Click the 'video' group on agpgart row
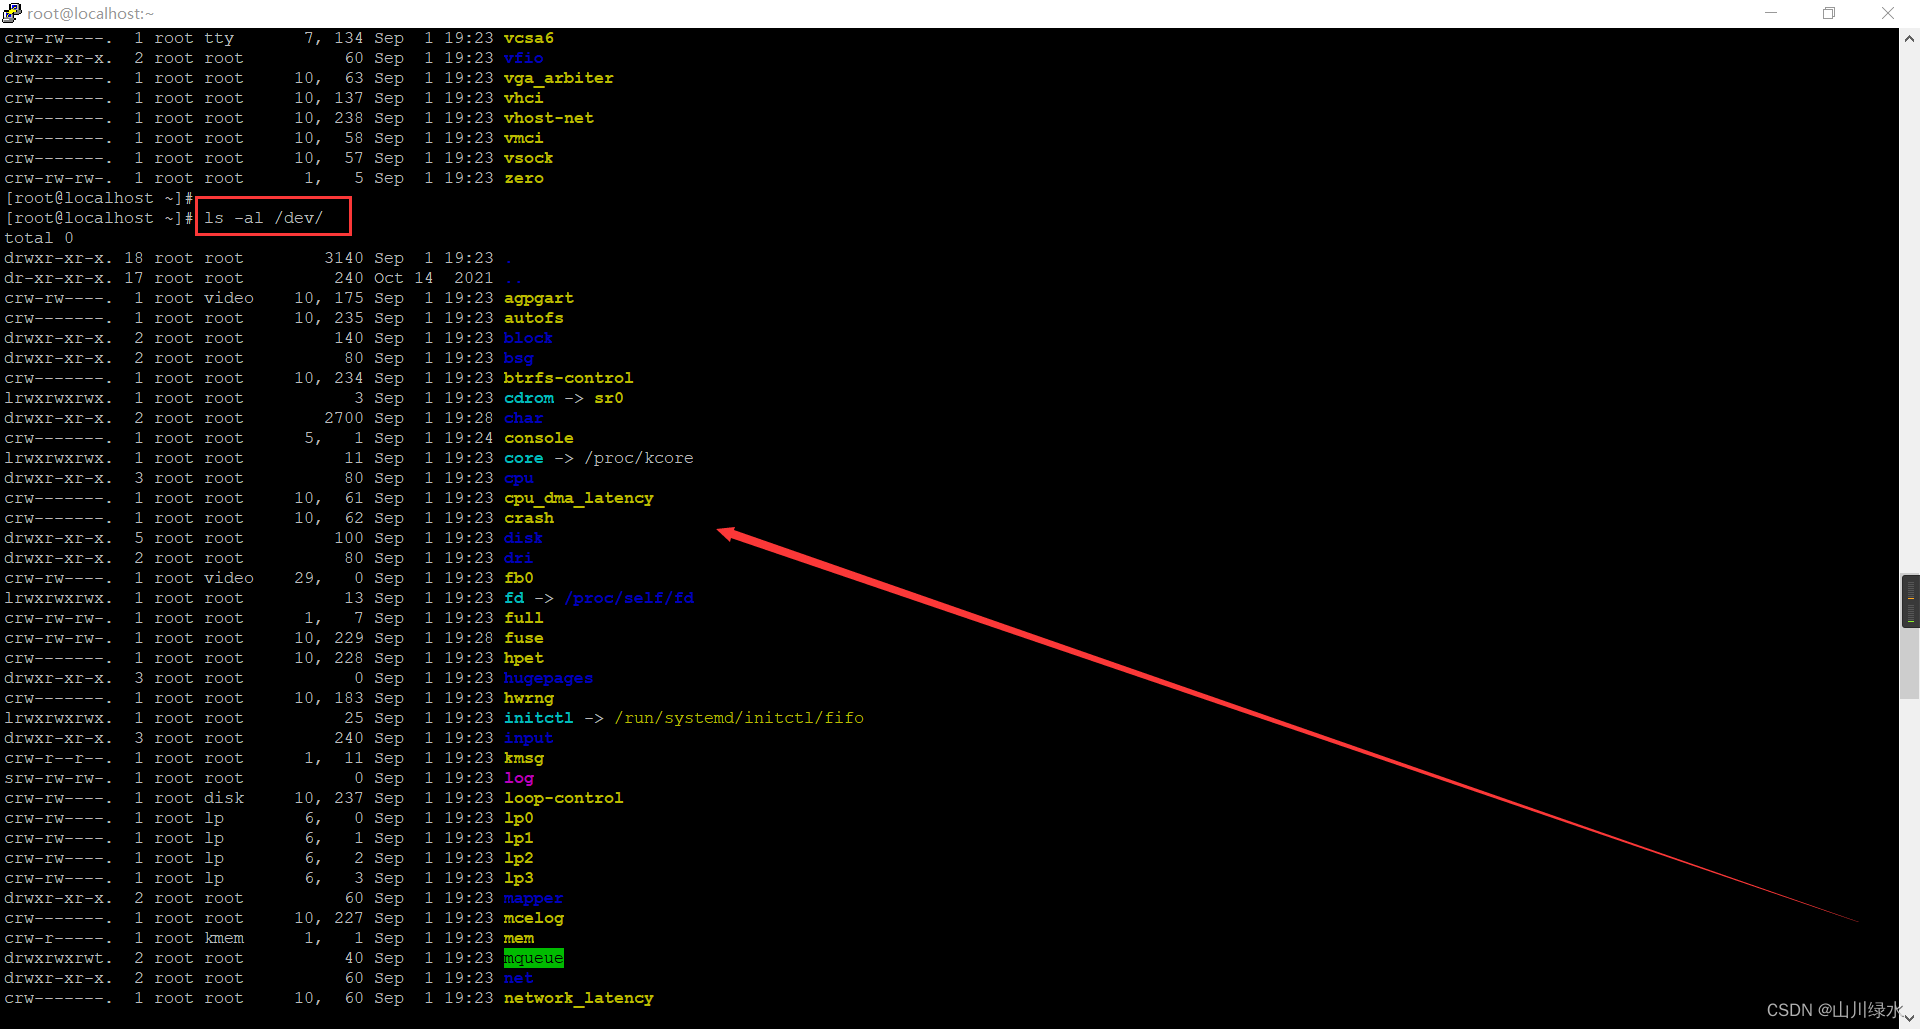 229,298
